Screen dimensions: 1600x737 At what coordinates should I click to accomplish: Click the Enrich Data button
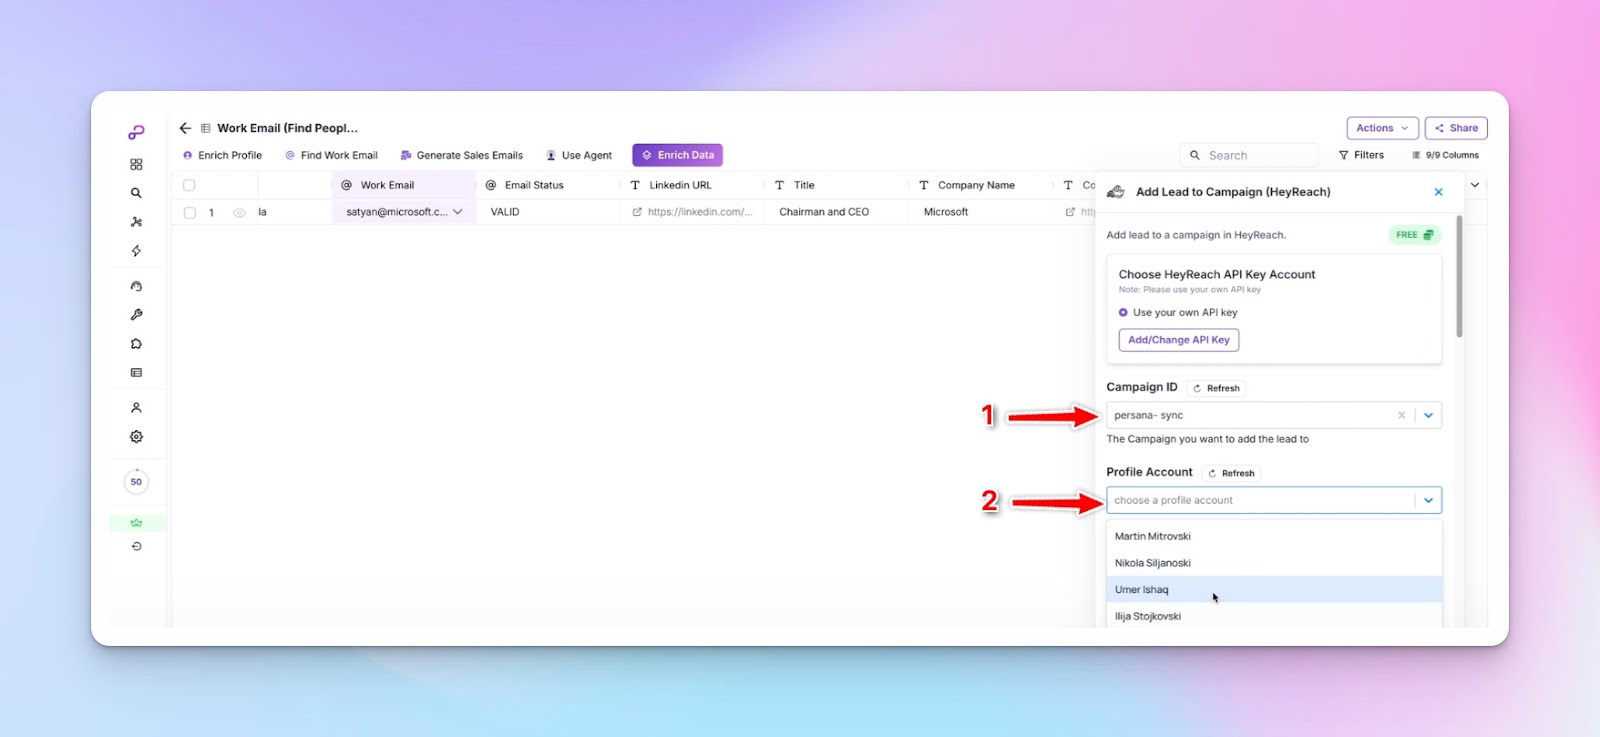click(x=677, y=155)
